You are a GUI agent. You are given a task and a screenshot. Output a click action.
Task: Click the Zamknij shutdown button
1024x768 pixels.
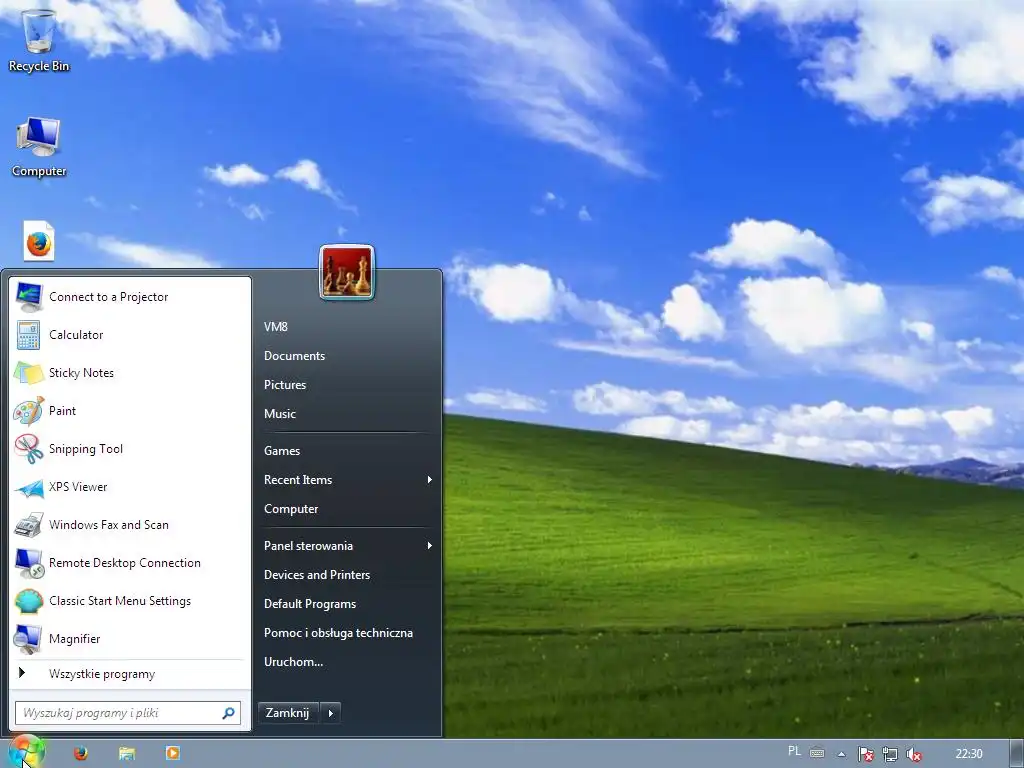(288, 713)
